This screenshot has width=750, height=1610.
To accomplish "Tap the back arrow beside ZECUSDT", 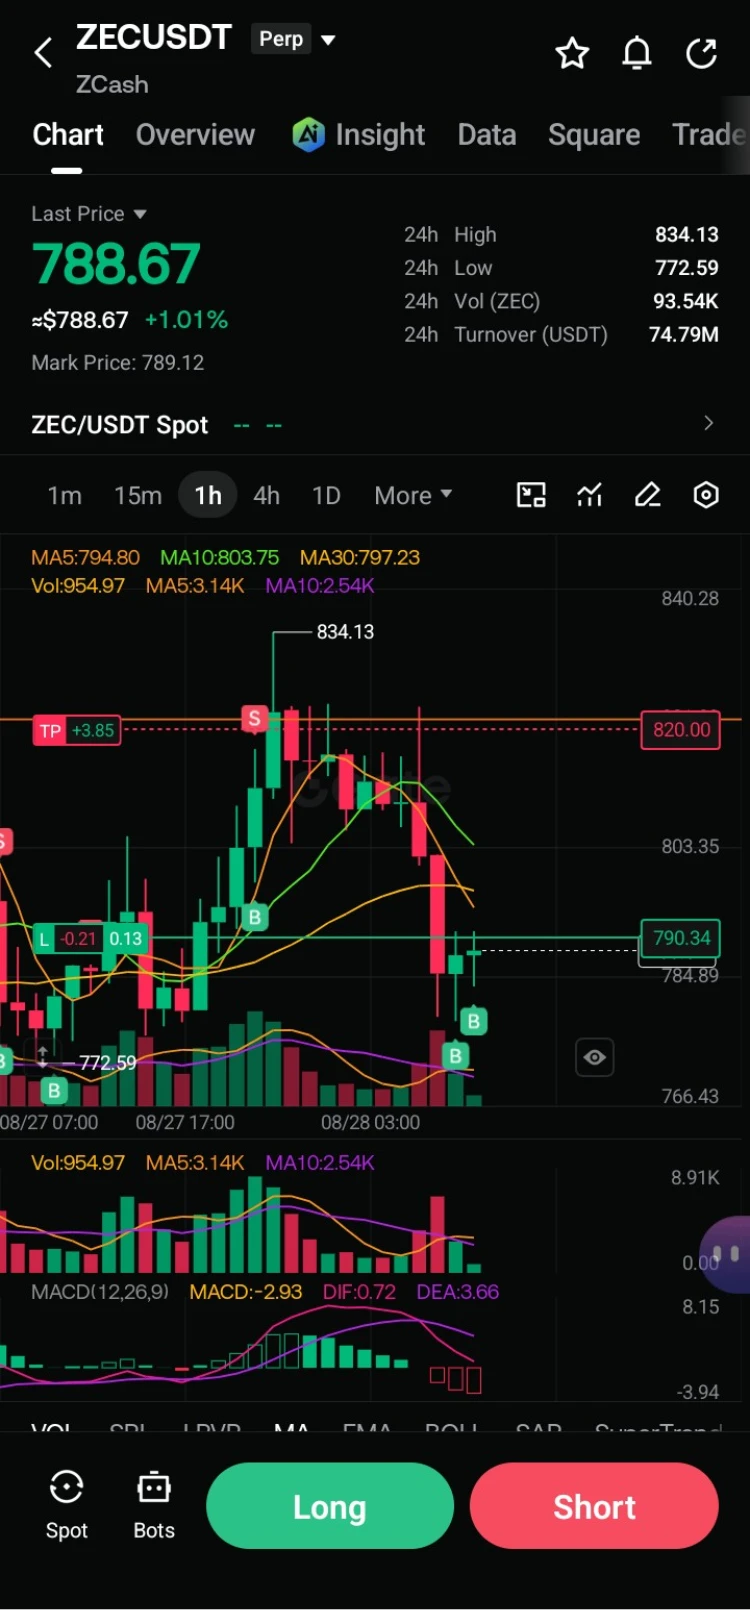I will pyautogui.click(x=43, y=53).
